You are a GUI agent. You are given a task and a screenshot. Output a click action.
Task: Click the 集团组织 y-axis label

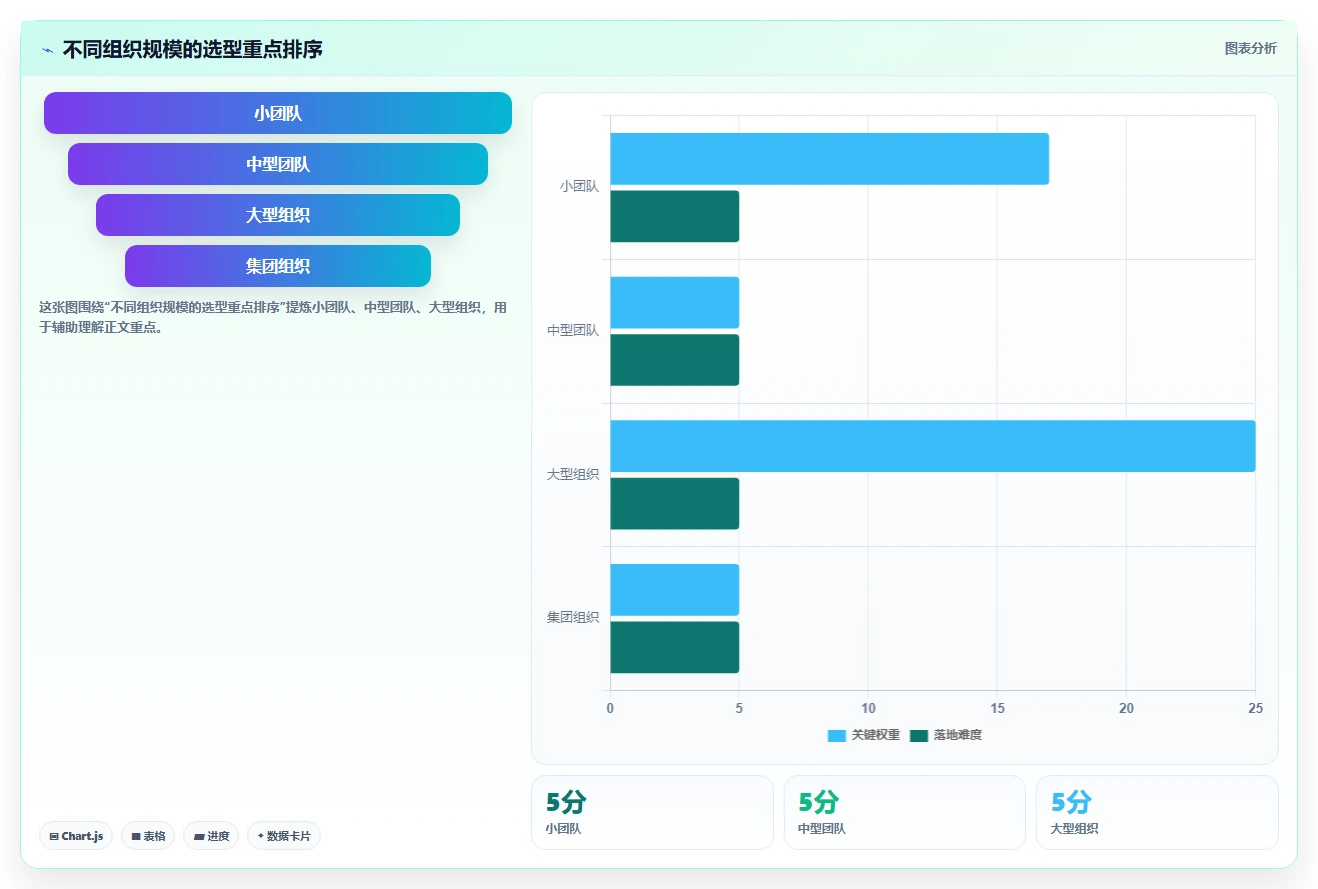(x=573, y=617)
